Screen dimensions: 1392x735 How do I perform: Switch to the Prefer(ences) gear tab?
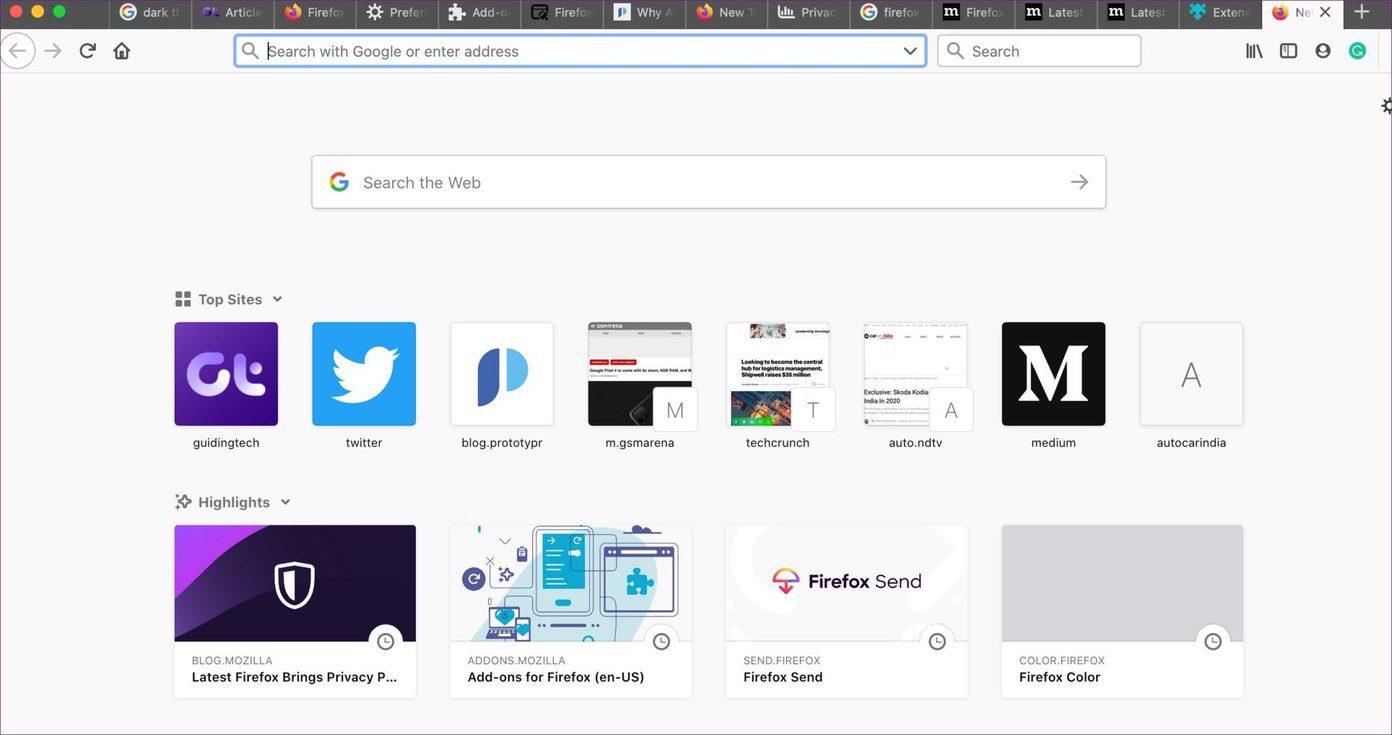click(x=398, y=13)
